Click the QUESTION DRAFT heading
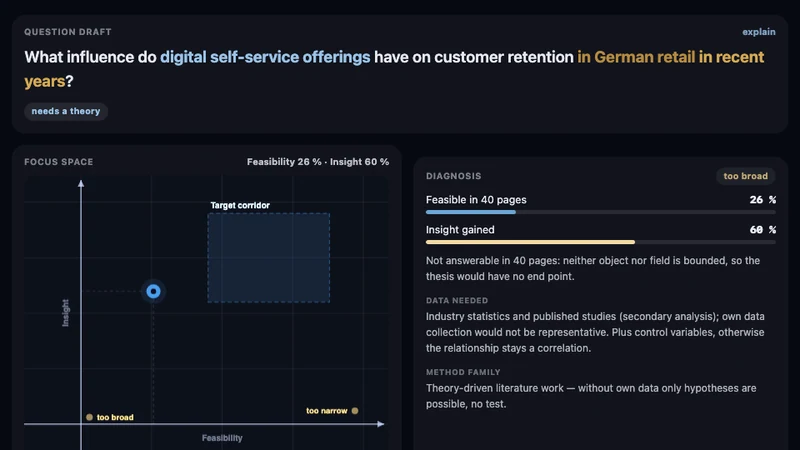This screenshot has width=800, height=450. (68, 32)
